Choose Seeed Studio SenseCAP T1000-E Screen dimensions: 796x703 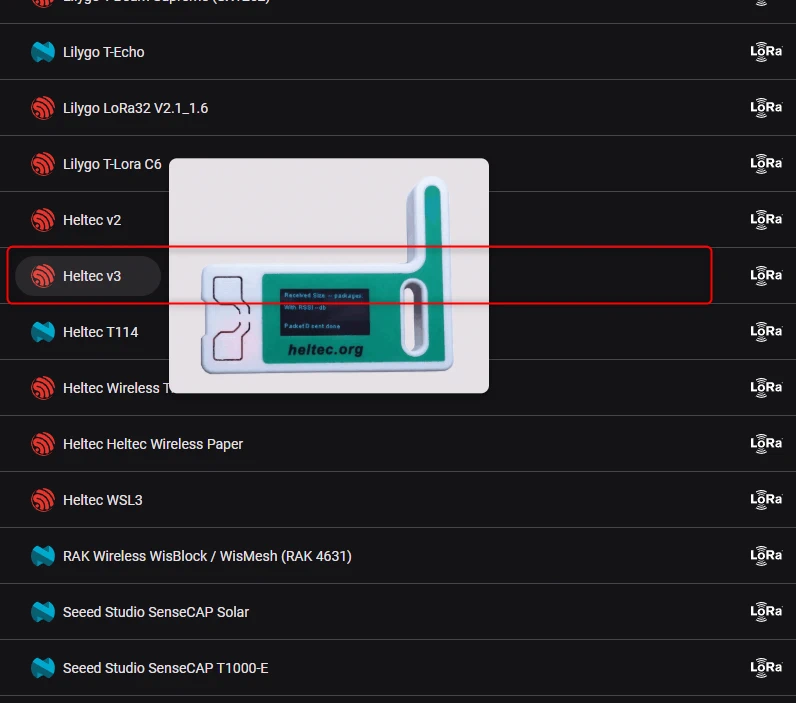[398, 667]
